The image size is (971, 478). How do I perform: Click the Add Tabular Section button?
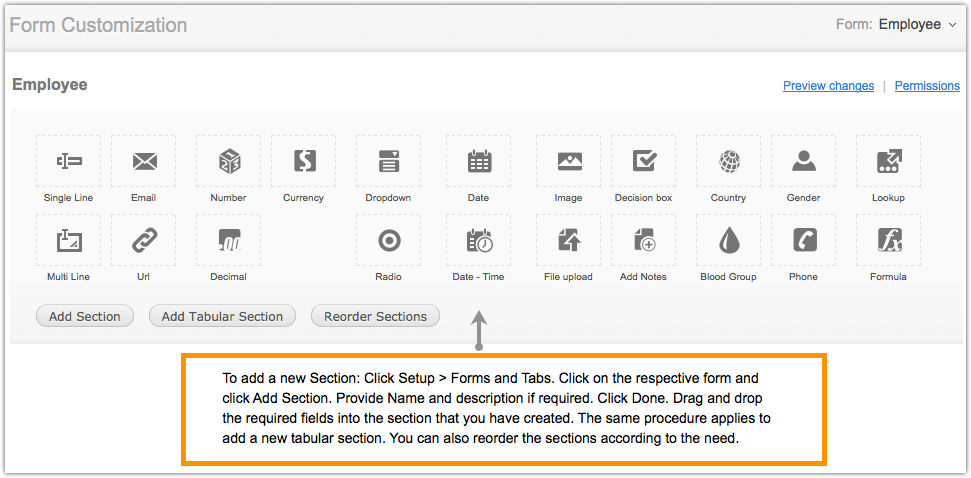[x=222, y=316]
